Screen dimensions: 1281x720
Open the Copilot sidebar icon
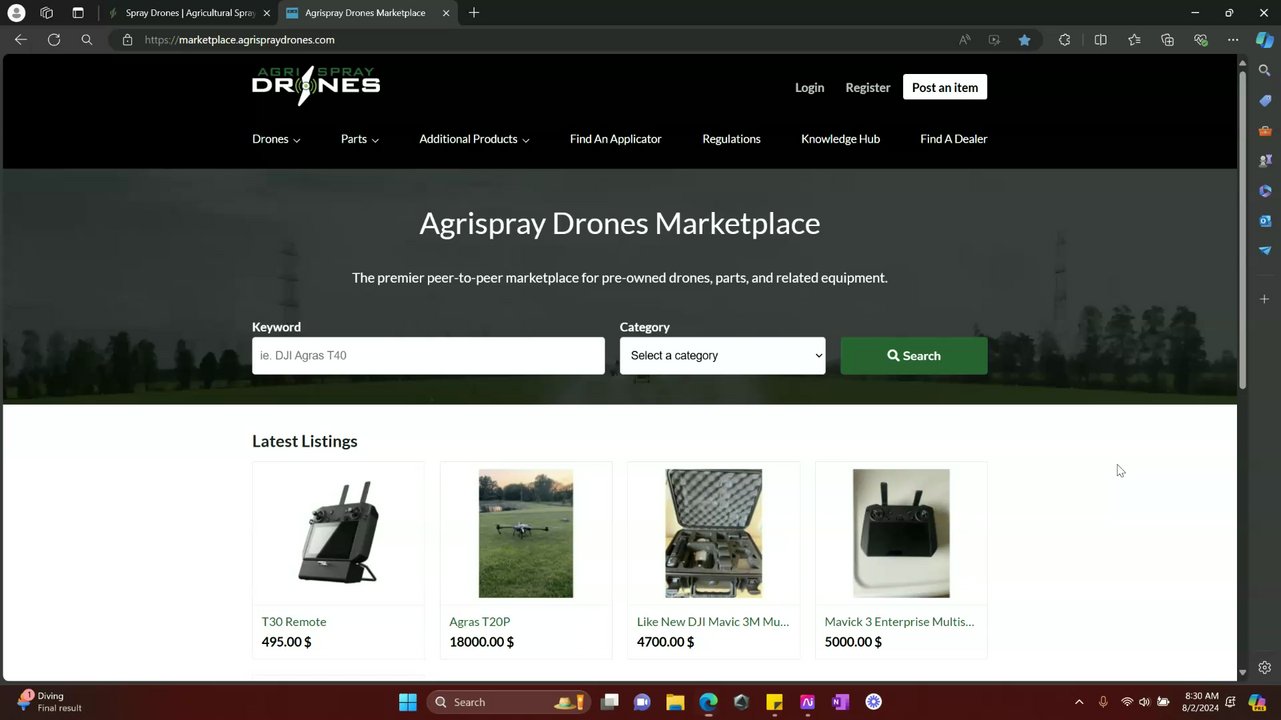coord(1265,40)
